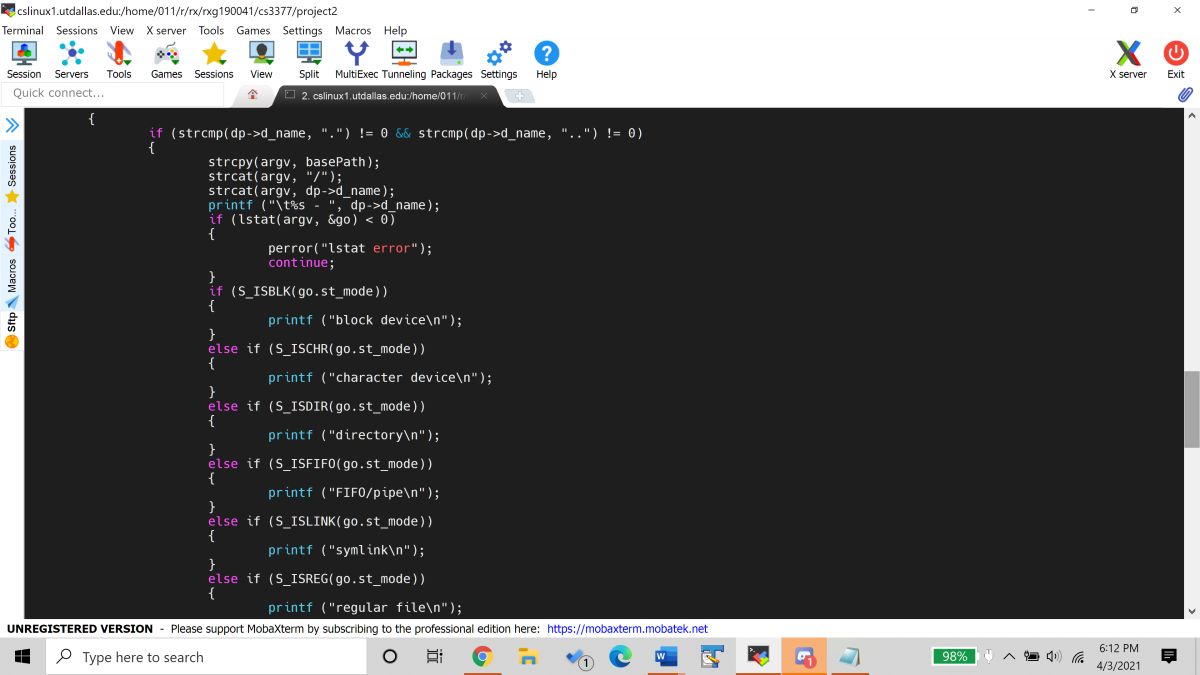Open the X server menu
Image resolution: width=1200 pixels, height=675 pixels.
tap(166, 30)
